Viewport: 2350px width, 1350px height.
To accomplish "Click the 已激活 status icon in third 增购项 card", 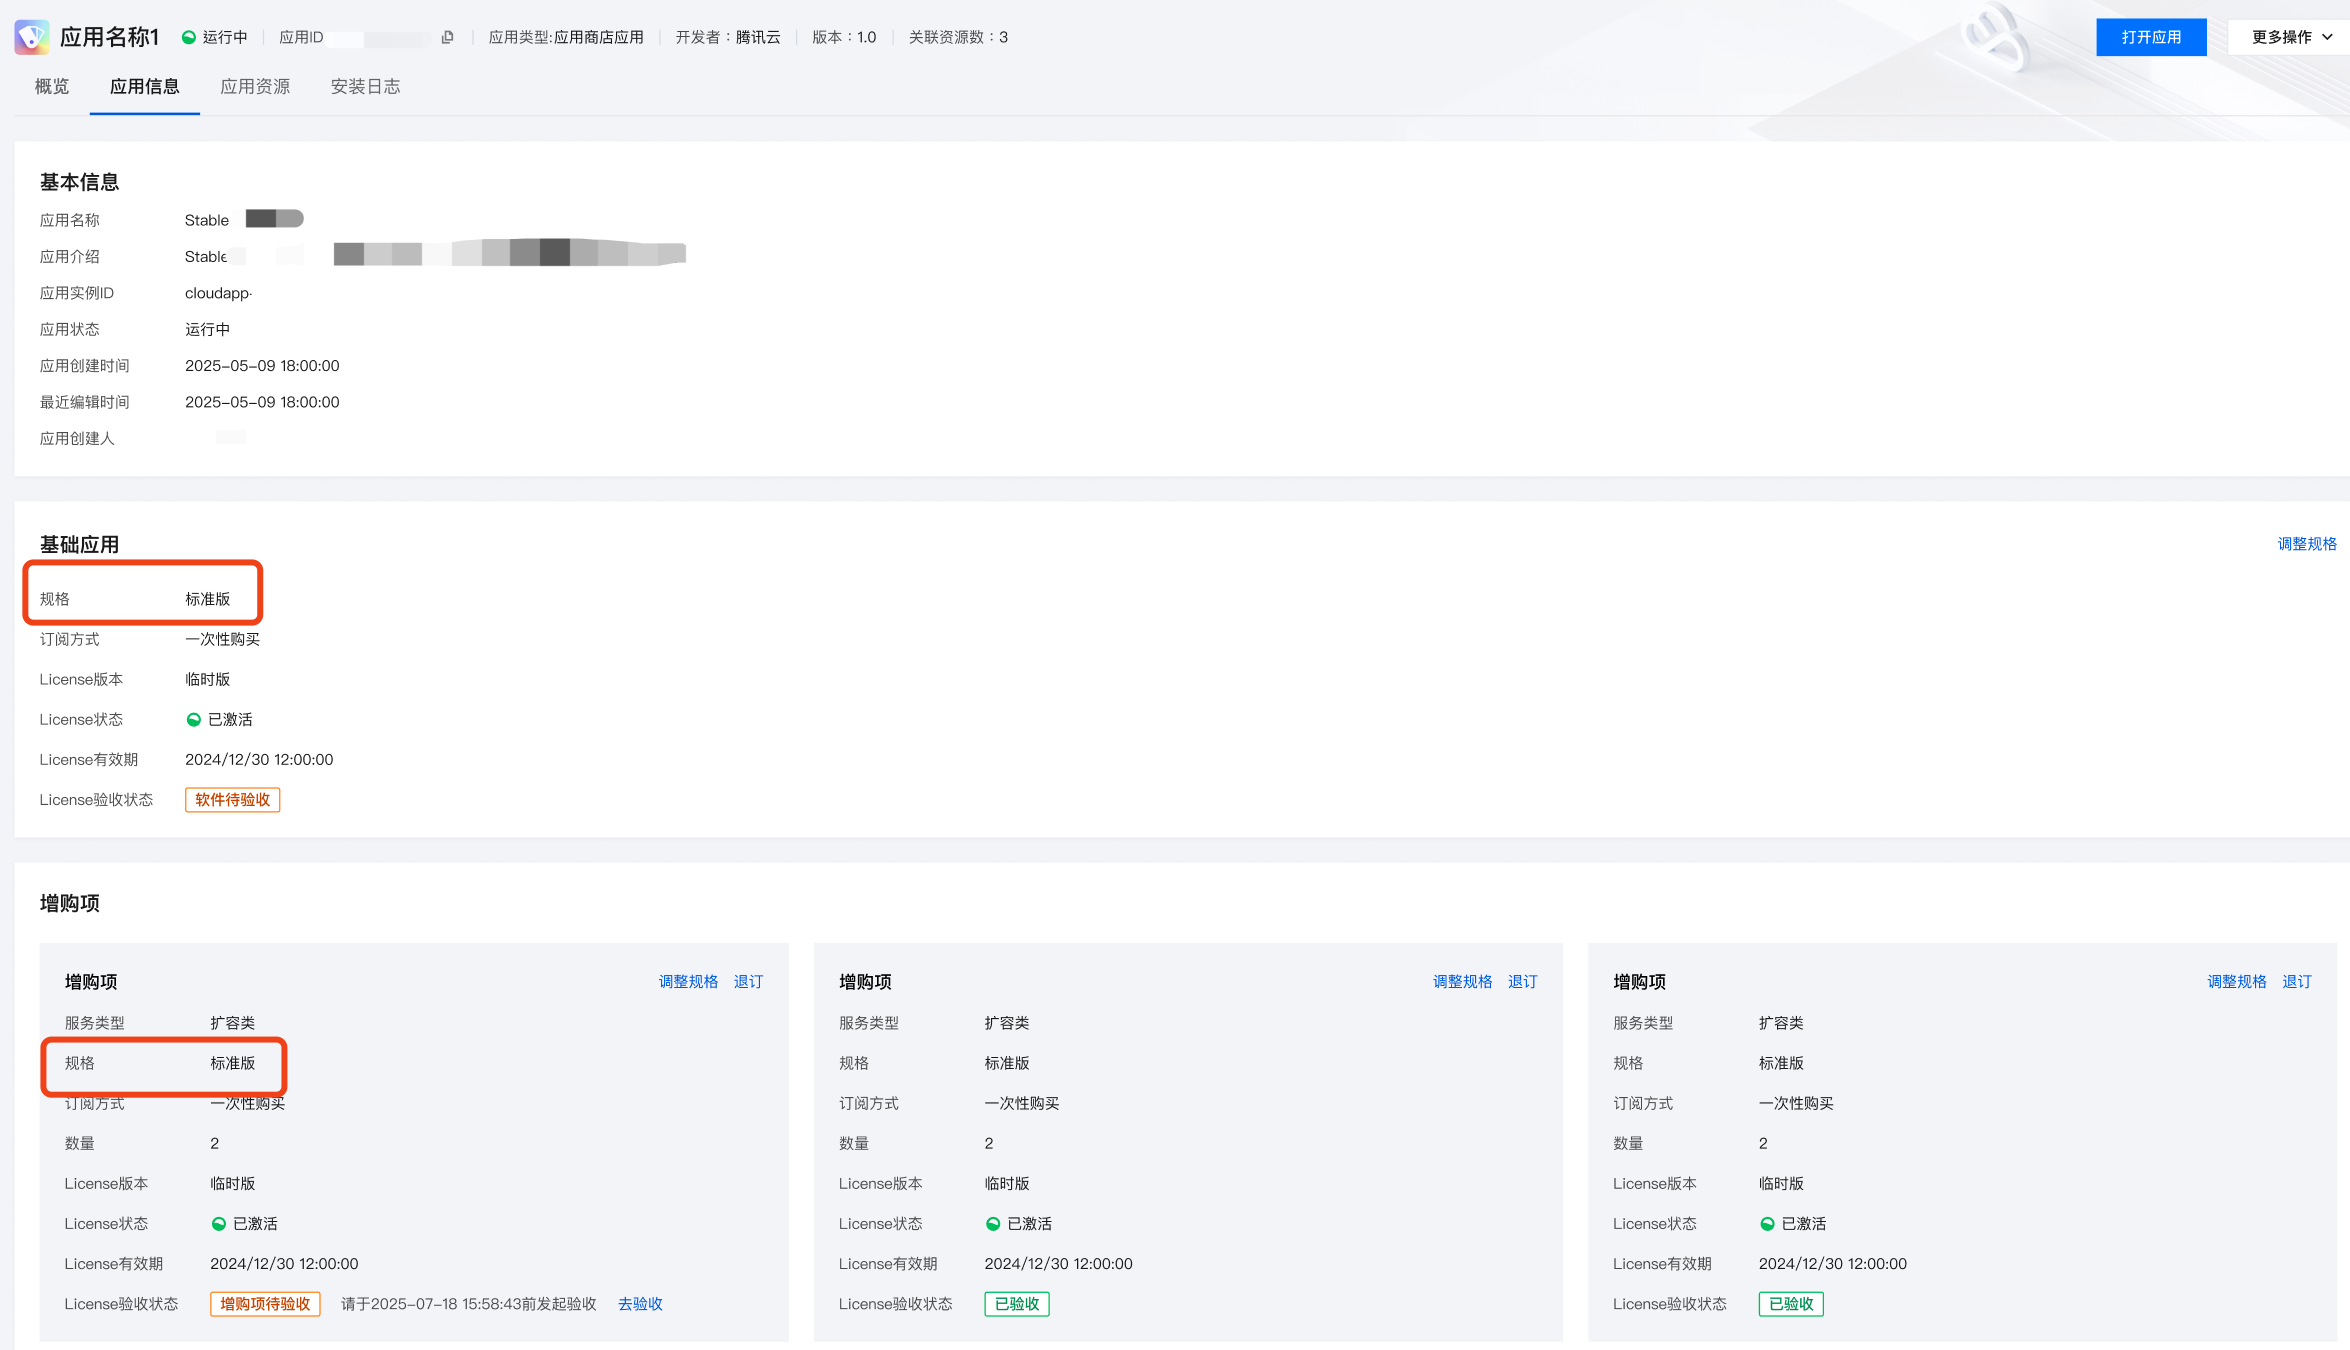I will point(1767,1224).
